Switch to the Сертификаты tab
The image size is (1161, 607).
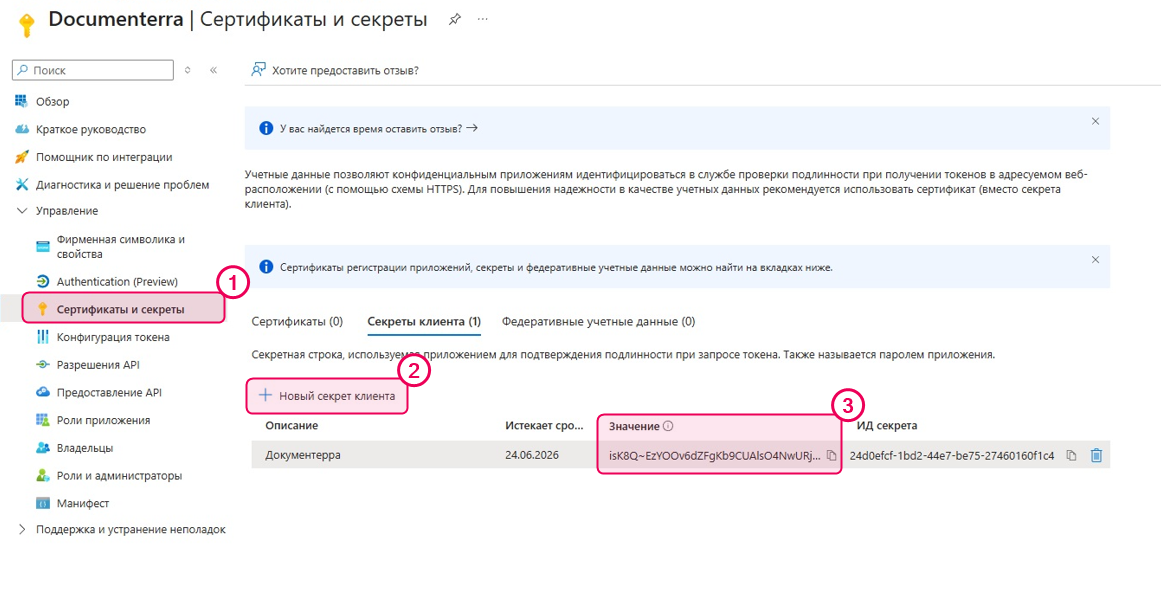click(x=296, y=321)
